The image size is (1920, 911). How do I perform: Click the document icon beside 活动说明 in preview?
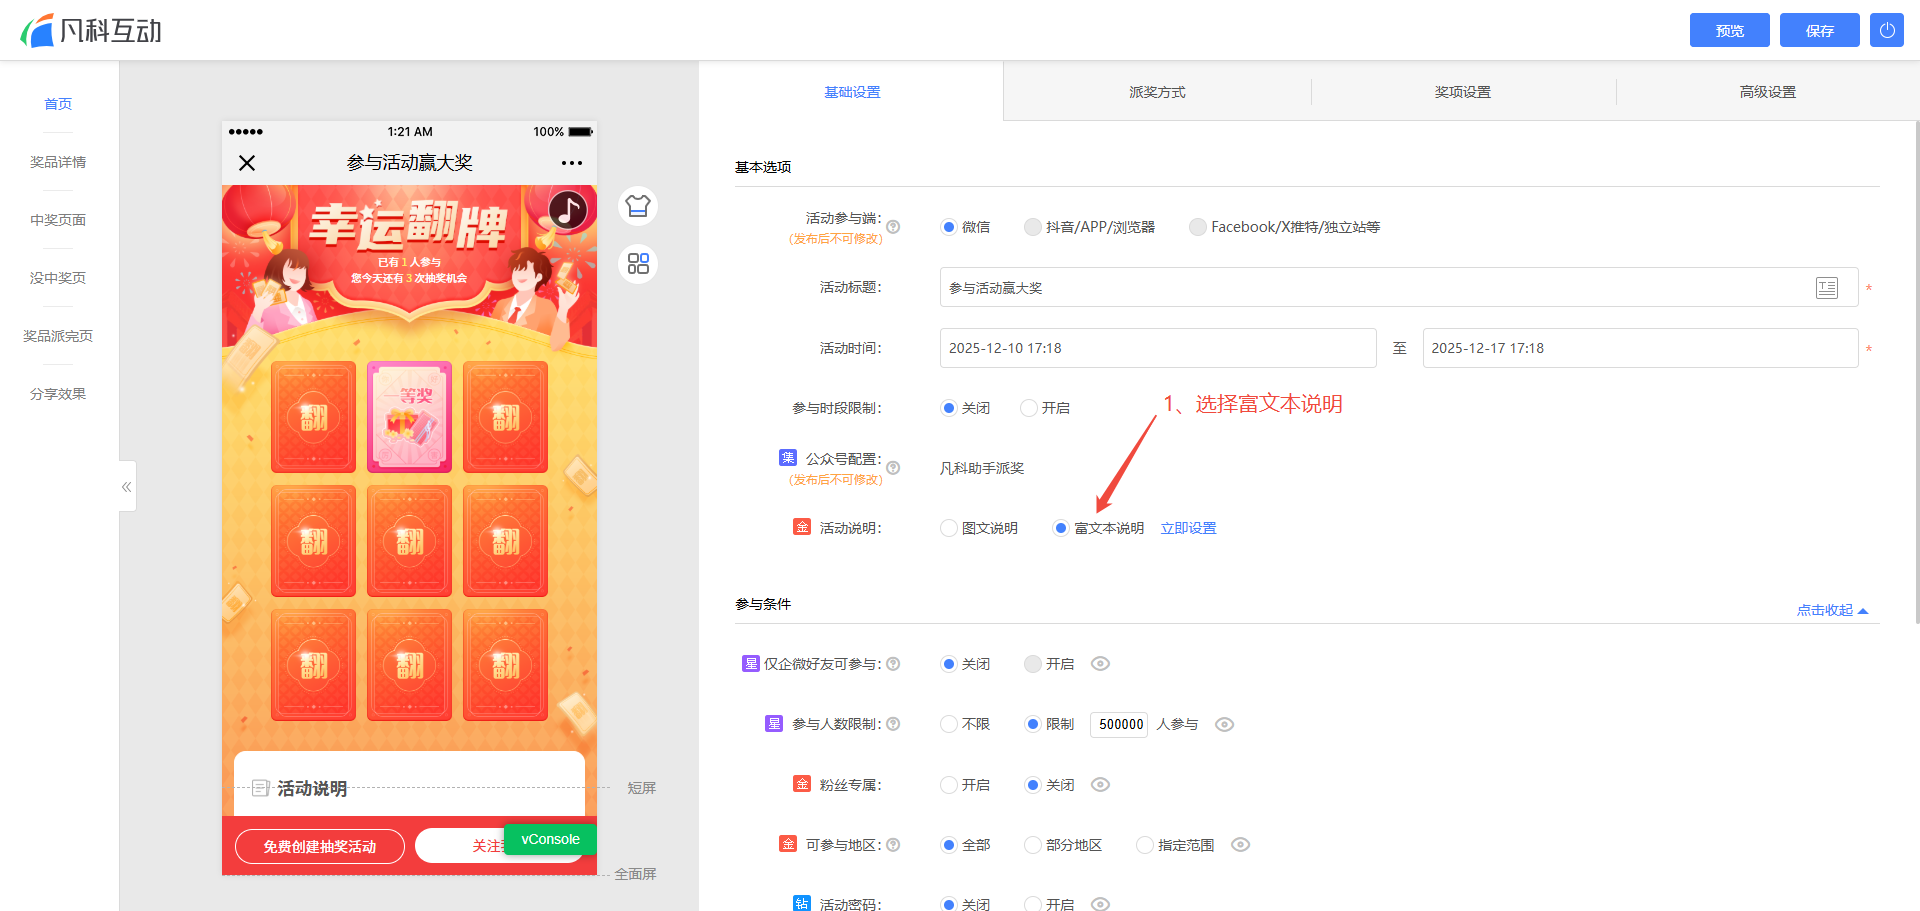tap(261, 788)
